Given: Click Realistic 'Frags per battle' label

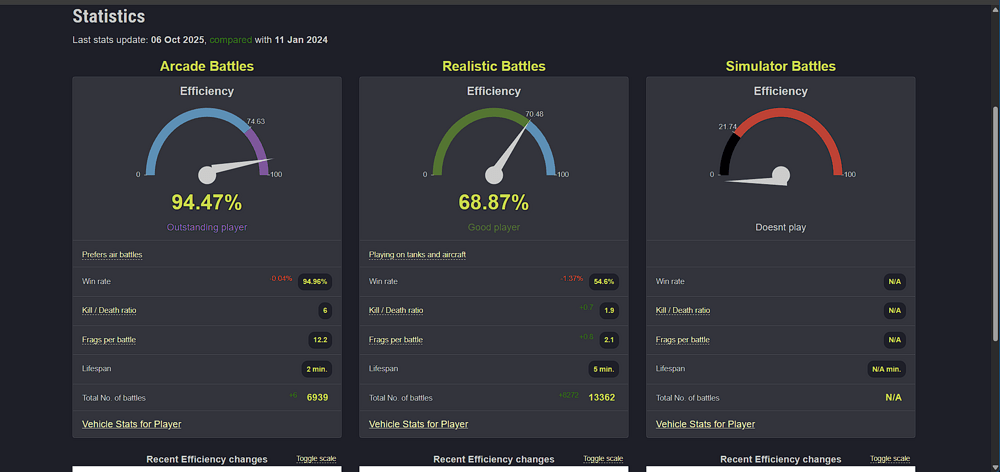Looking at the screenshot, I should click(395, 340).
